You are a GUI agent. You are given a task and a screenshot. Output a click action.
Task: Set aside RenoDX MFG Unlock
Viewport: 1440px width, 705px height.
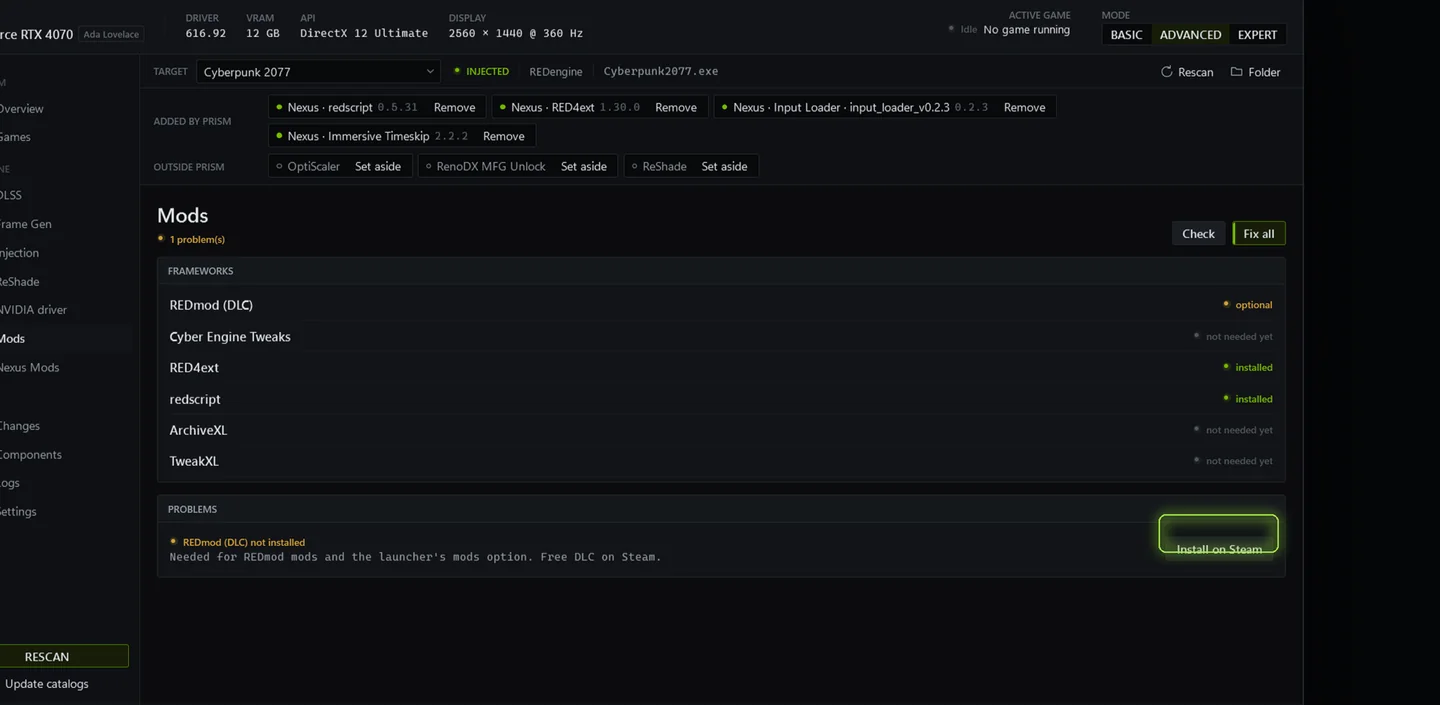click(584, 166)
